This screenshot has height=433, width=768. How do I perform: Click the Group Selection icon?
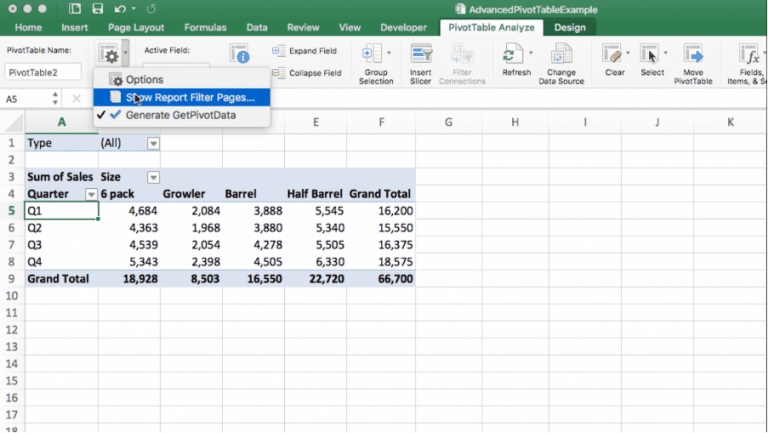374,55
